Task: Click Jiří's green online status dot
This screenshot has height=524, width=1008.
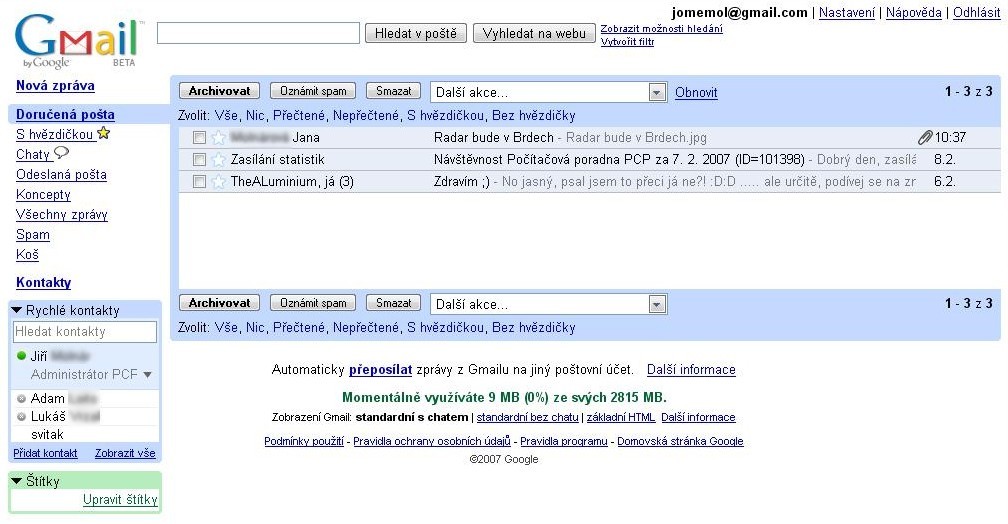Action: coord(21,356)
